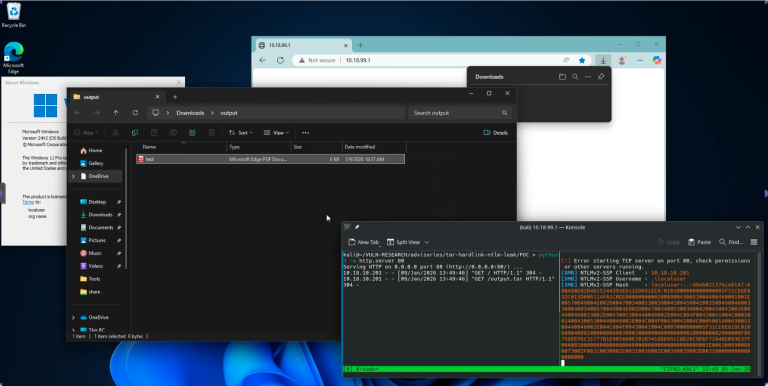Open the Sort dropdown in File Explorer
Image resolution: width=768 pixels, height=386 pixels.
pyautogui.click(x=240, y=133)
